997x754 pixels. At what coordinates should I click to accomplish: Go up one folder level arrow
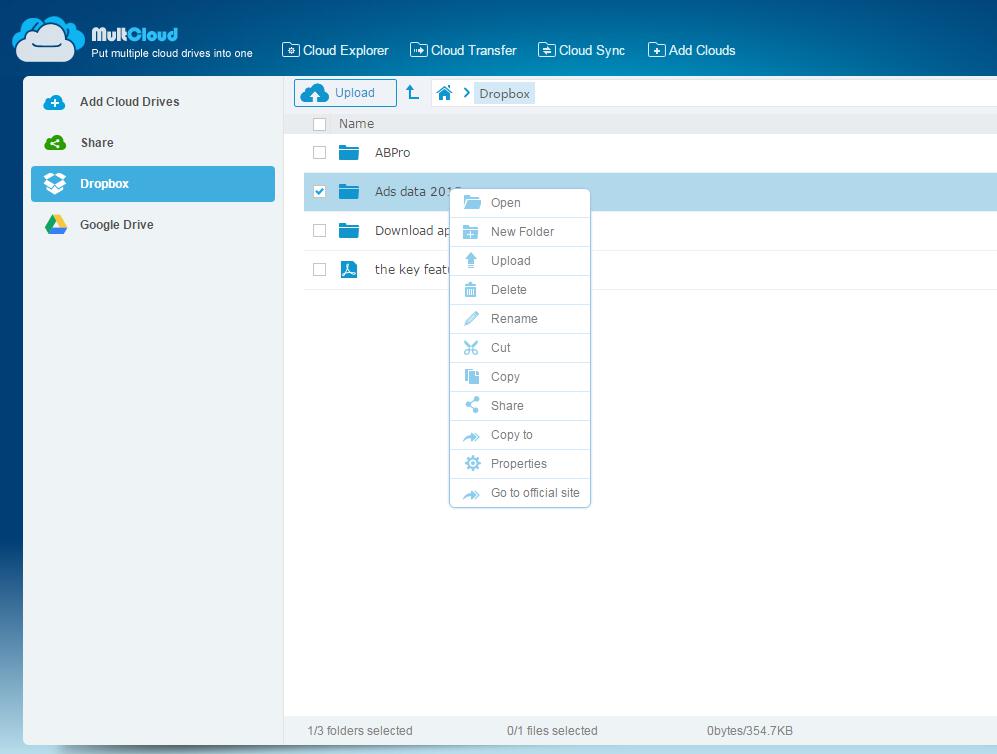[413, 93]
